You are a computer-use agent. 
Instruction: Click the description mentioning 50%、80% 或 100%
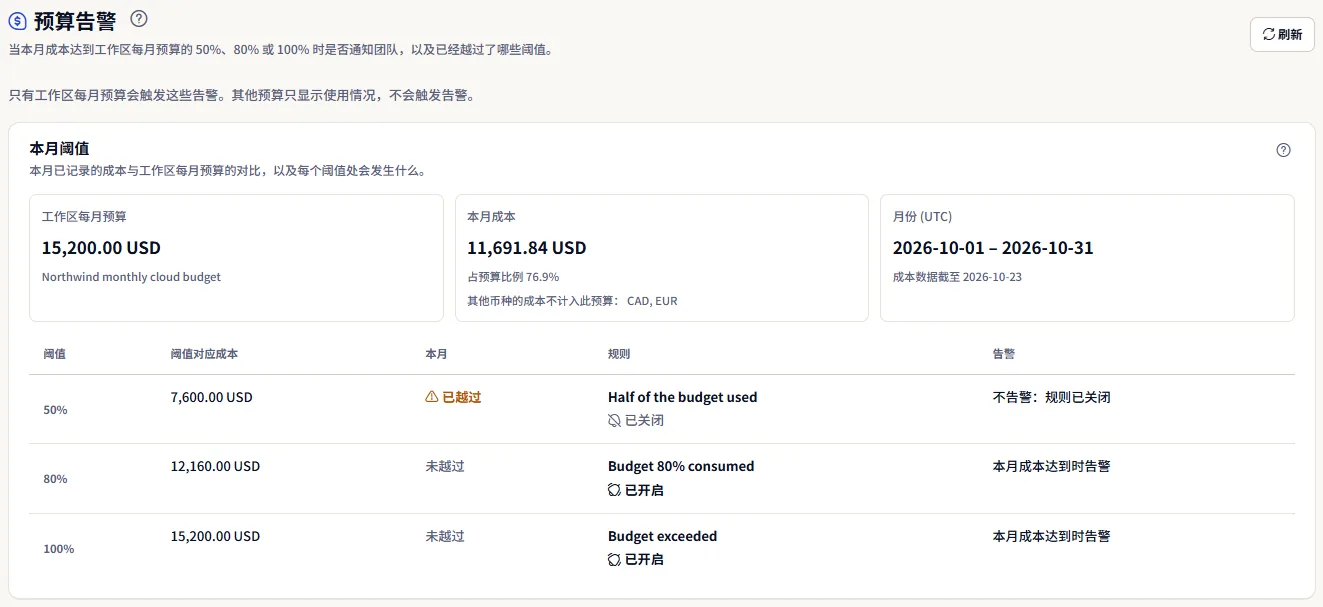[281, 49]
